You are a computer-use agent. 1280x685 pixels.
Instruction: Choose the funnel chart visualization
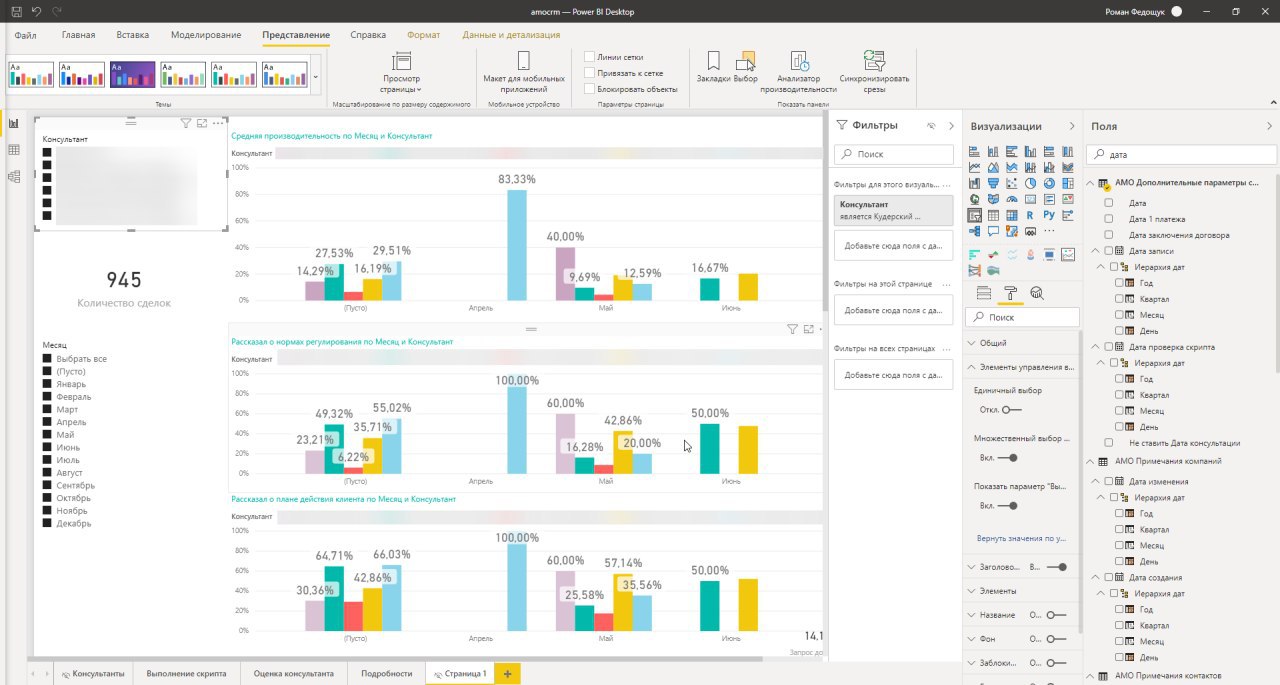point(993,183)
